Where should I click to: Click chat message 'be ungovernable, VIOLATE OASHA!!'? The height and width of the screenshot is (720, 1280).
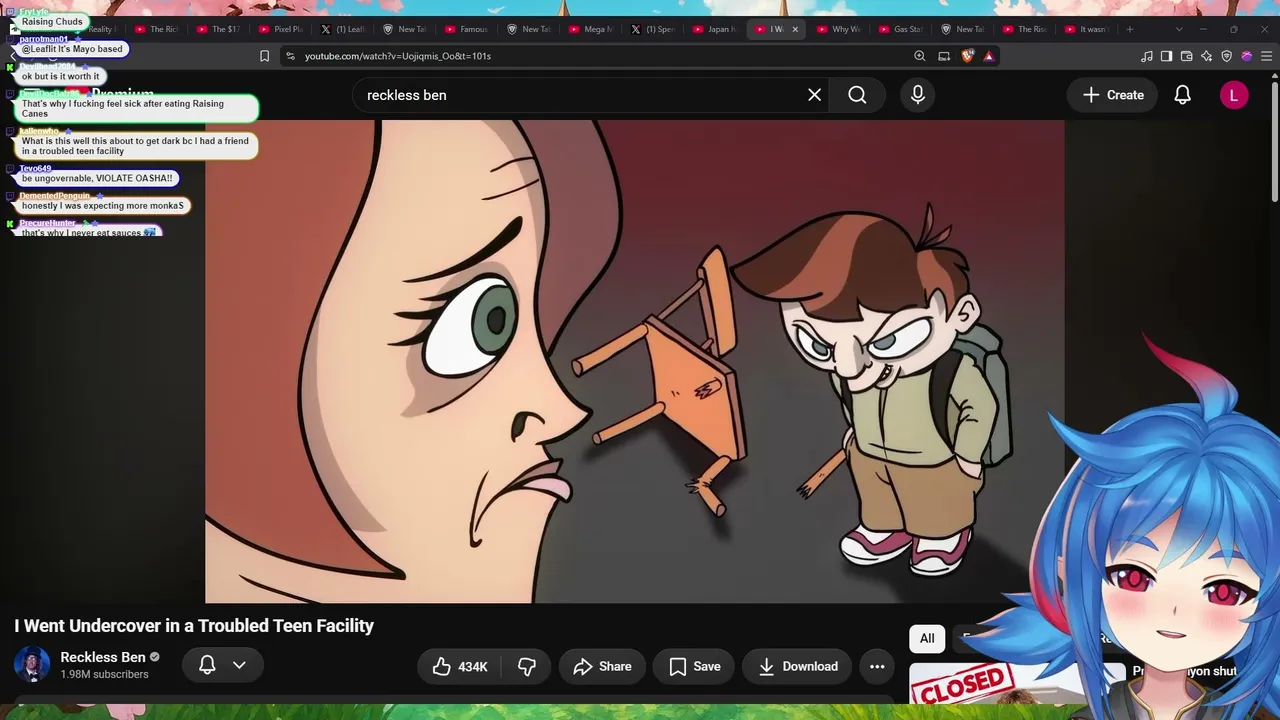[97, 178]
